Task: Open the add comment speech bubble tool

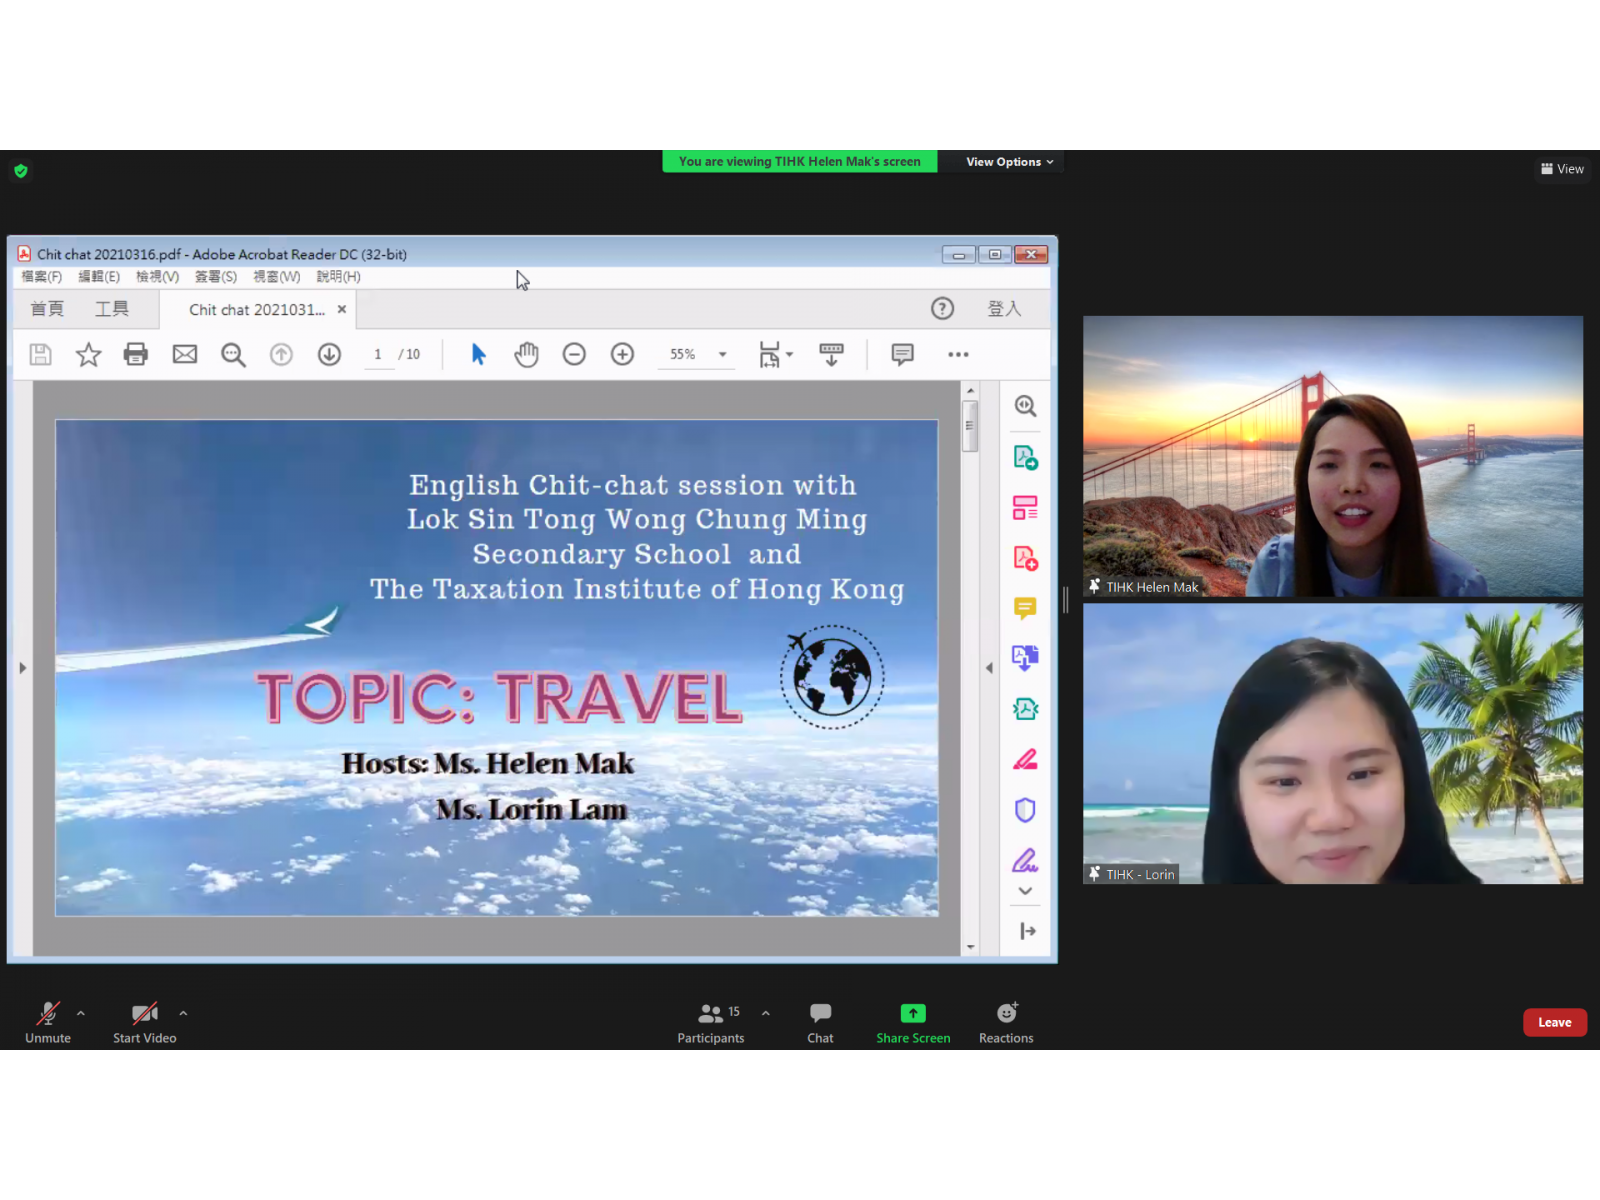Action: click(x=902, y=354)
